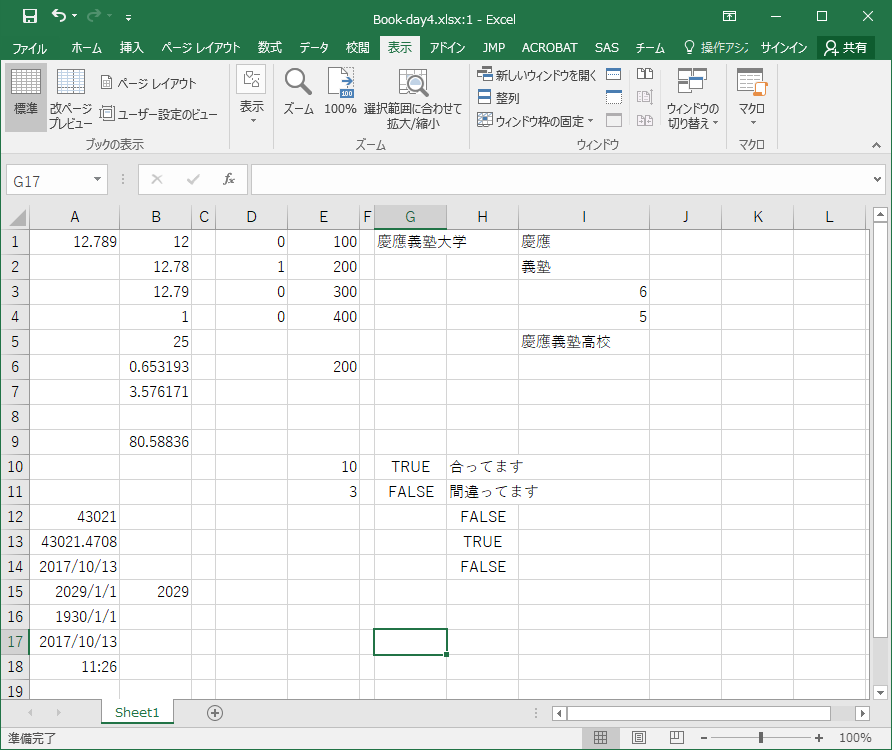
Task: Open the データ ribbon tab
Action: point(314,48)
